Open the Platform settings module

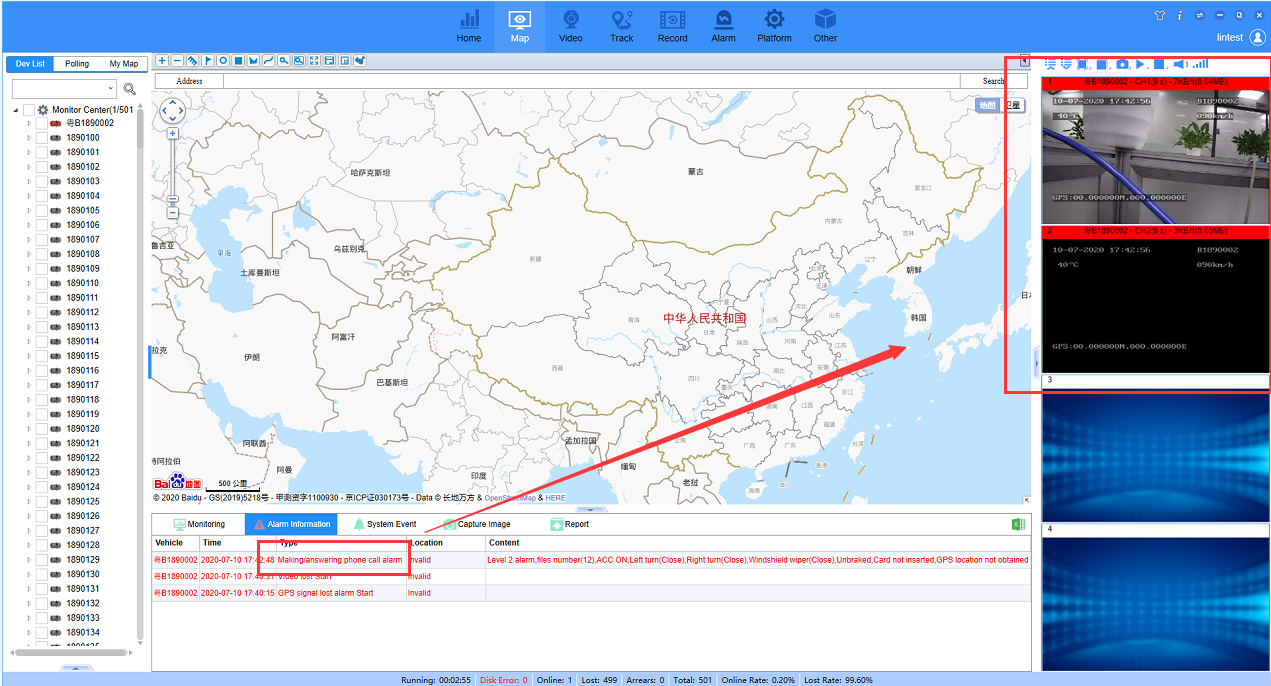774,26
